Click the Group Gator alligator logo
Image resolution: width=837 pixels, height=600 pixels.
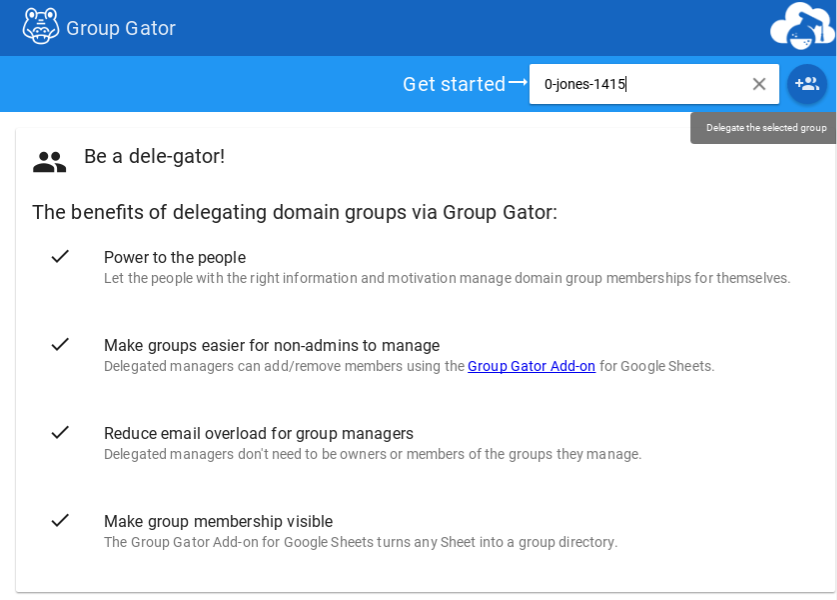pyautogui.click(x=41, y=27)
